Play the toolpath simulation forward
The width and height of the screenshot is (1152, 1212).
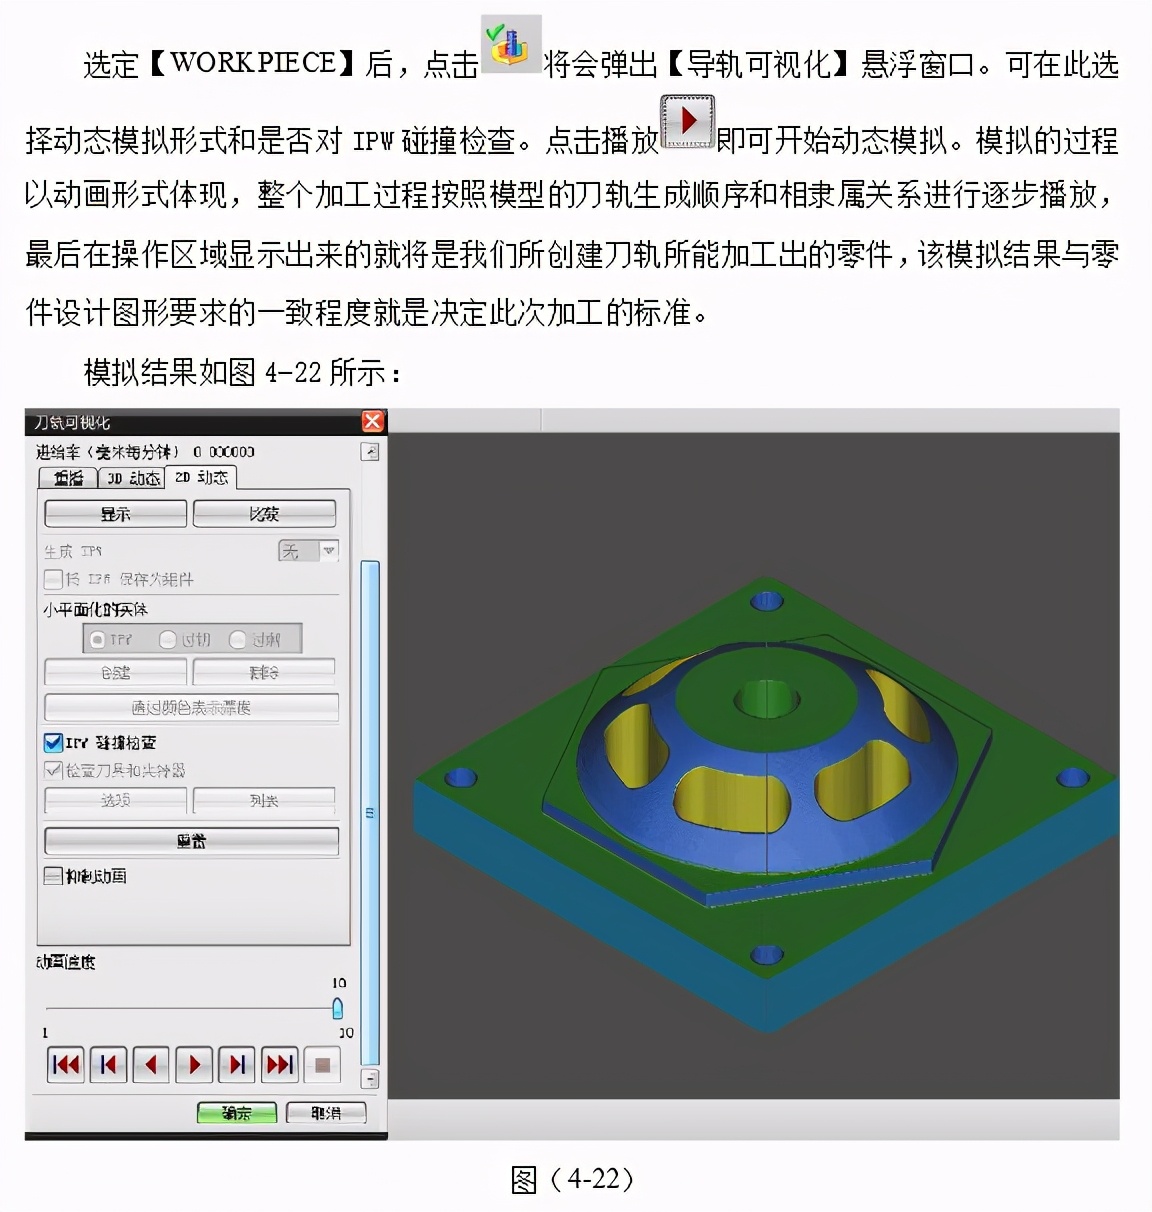[194, 1065]
